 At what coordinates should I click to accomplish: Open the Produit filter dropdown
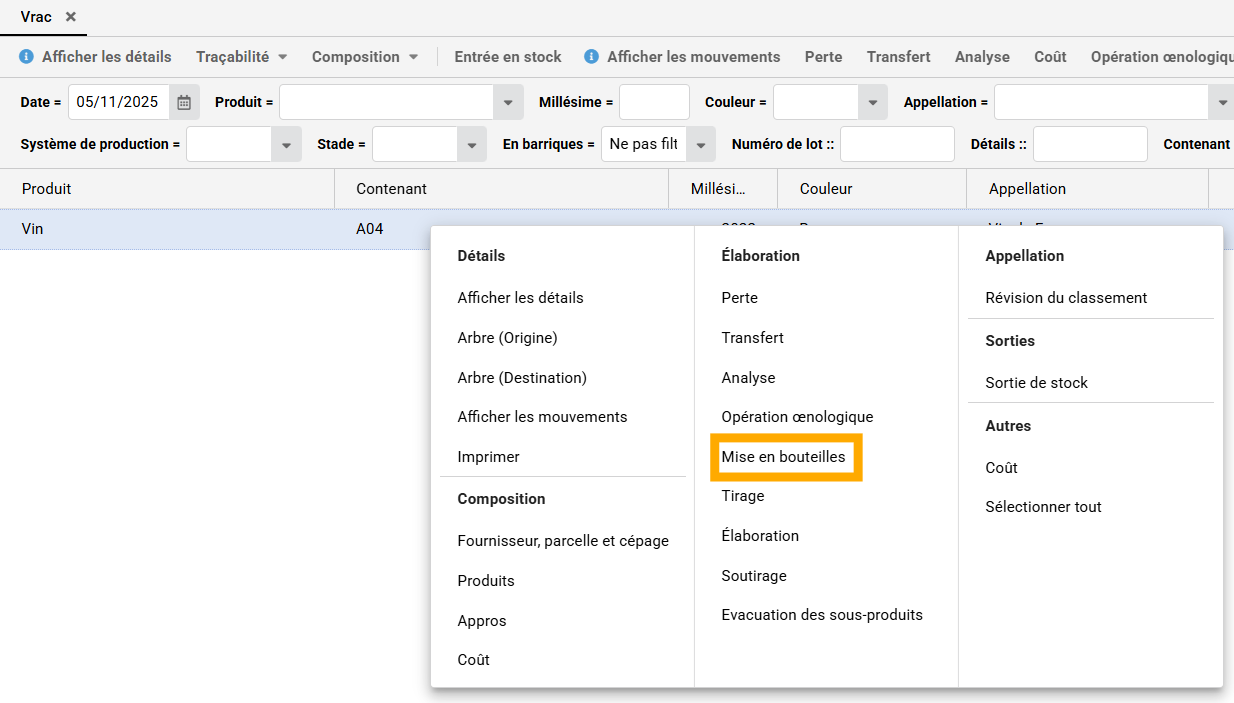click(508, 102)
